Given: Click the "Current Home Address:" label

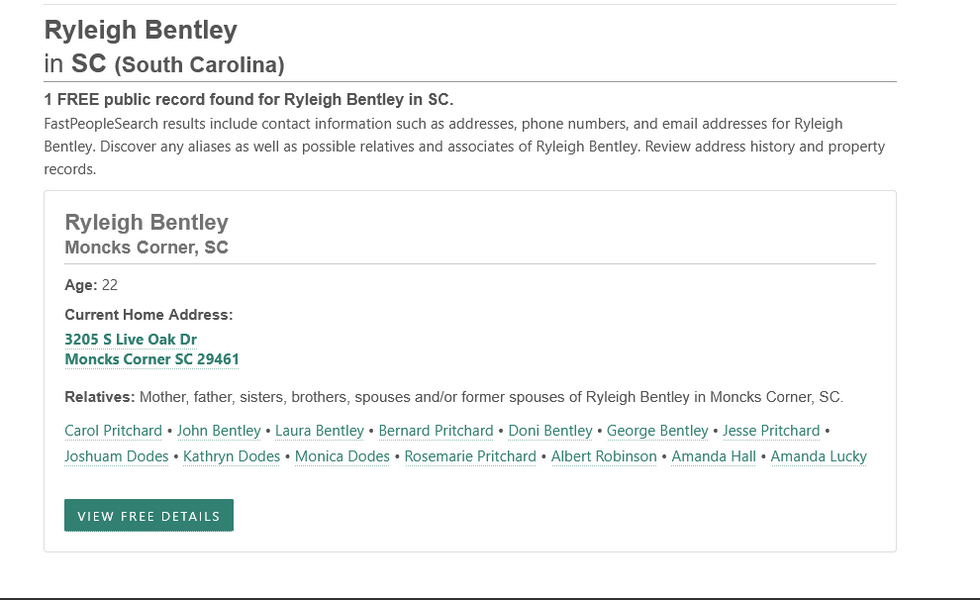Looking at the screenshot, I should pos(148,314).
